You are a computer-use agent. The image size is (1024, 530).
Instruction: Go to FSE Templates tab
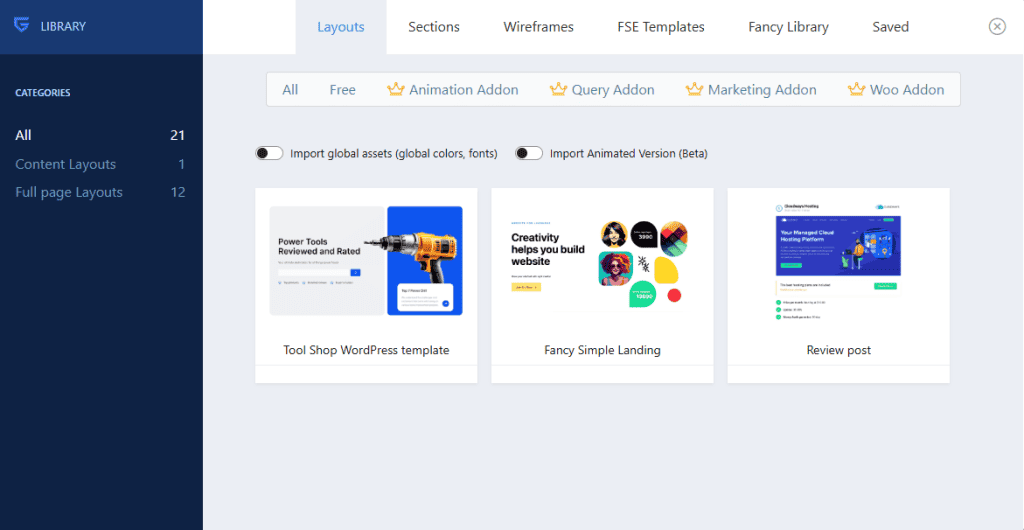pyautogui.click(x=661, y=27)
